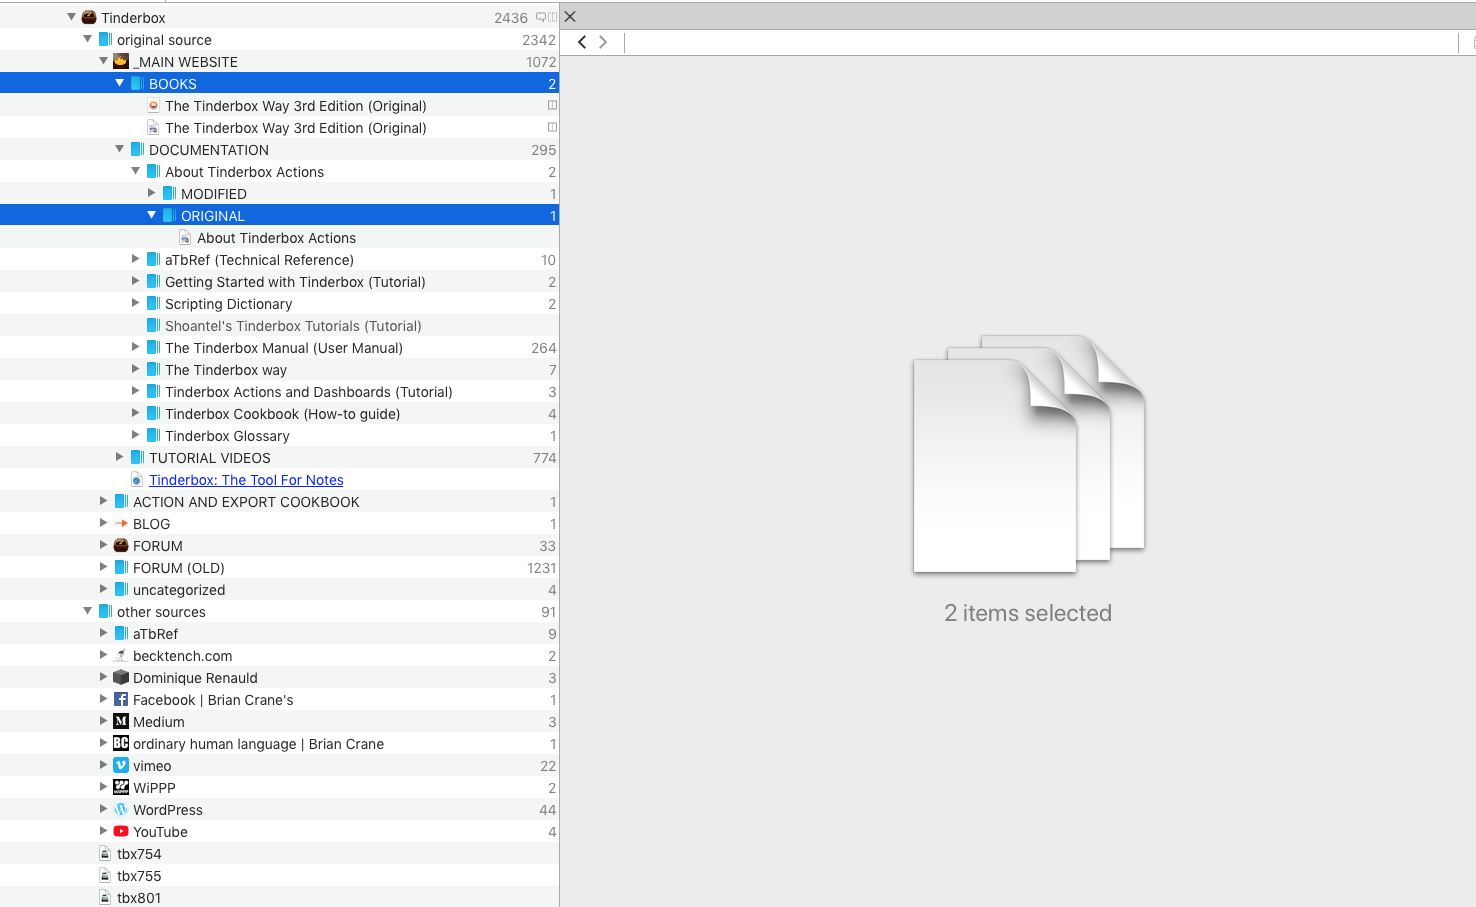Screen dimensions: 1476x907
Task: Go forward with the right chevron button
Action: (603, 42)
